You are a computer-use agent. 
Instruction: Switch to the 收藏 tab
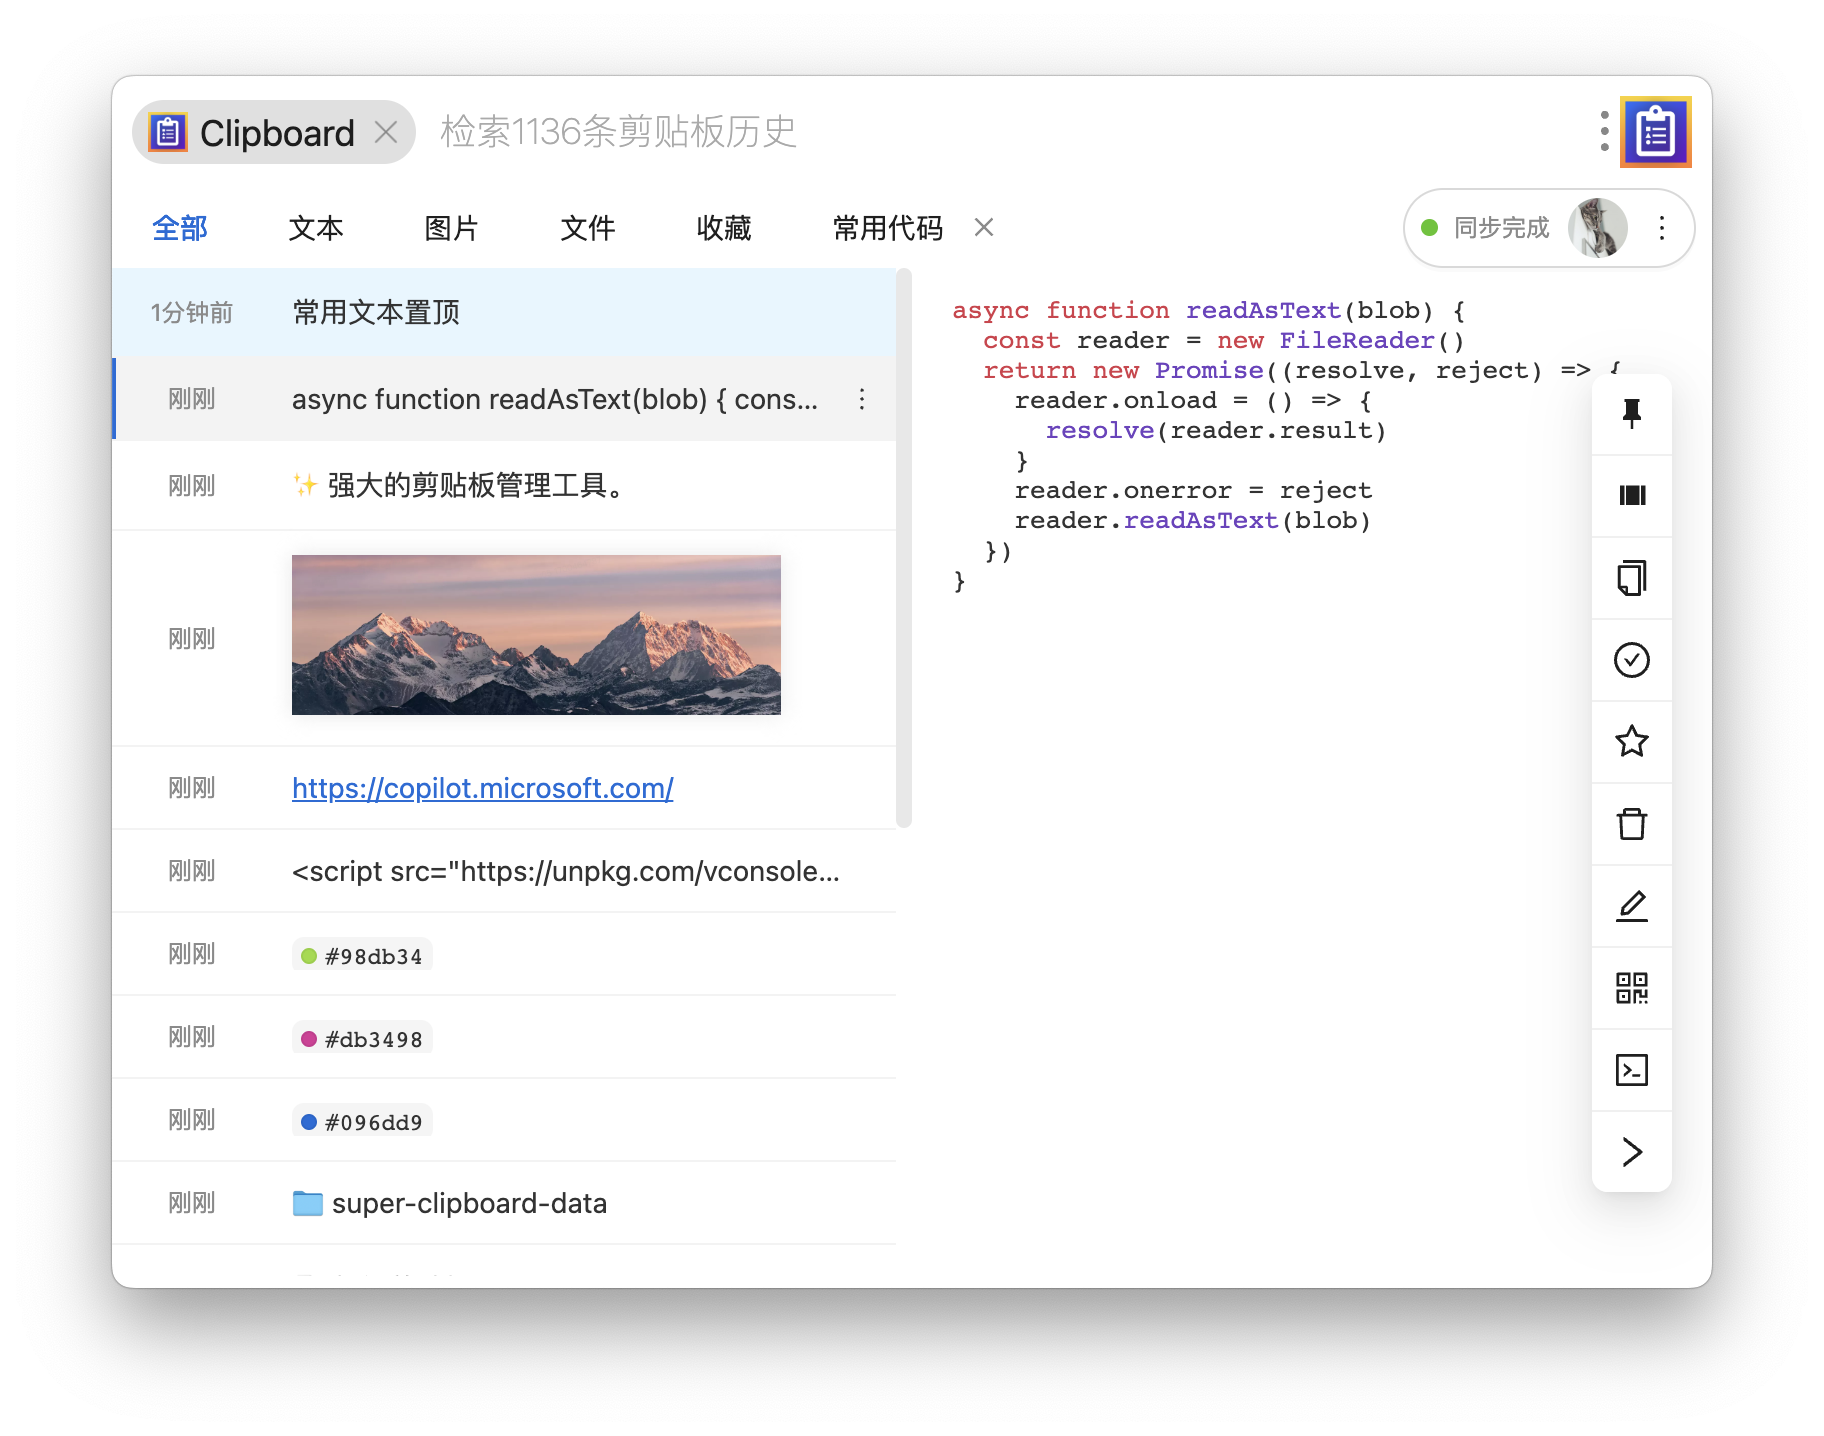[724, 228]
